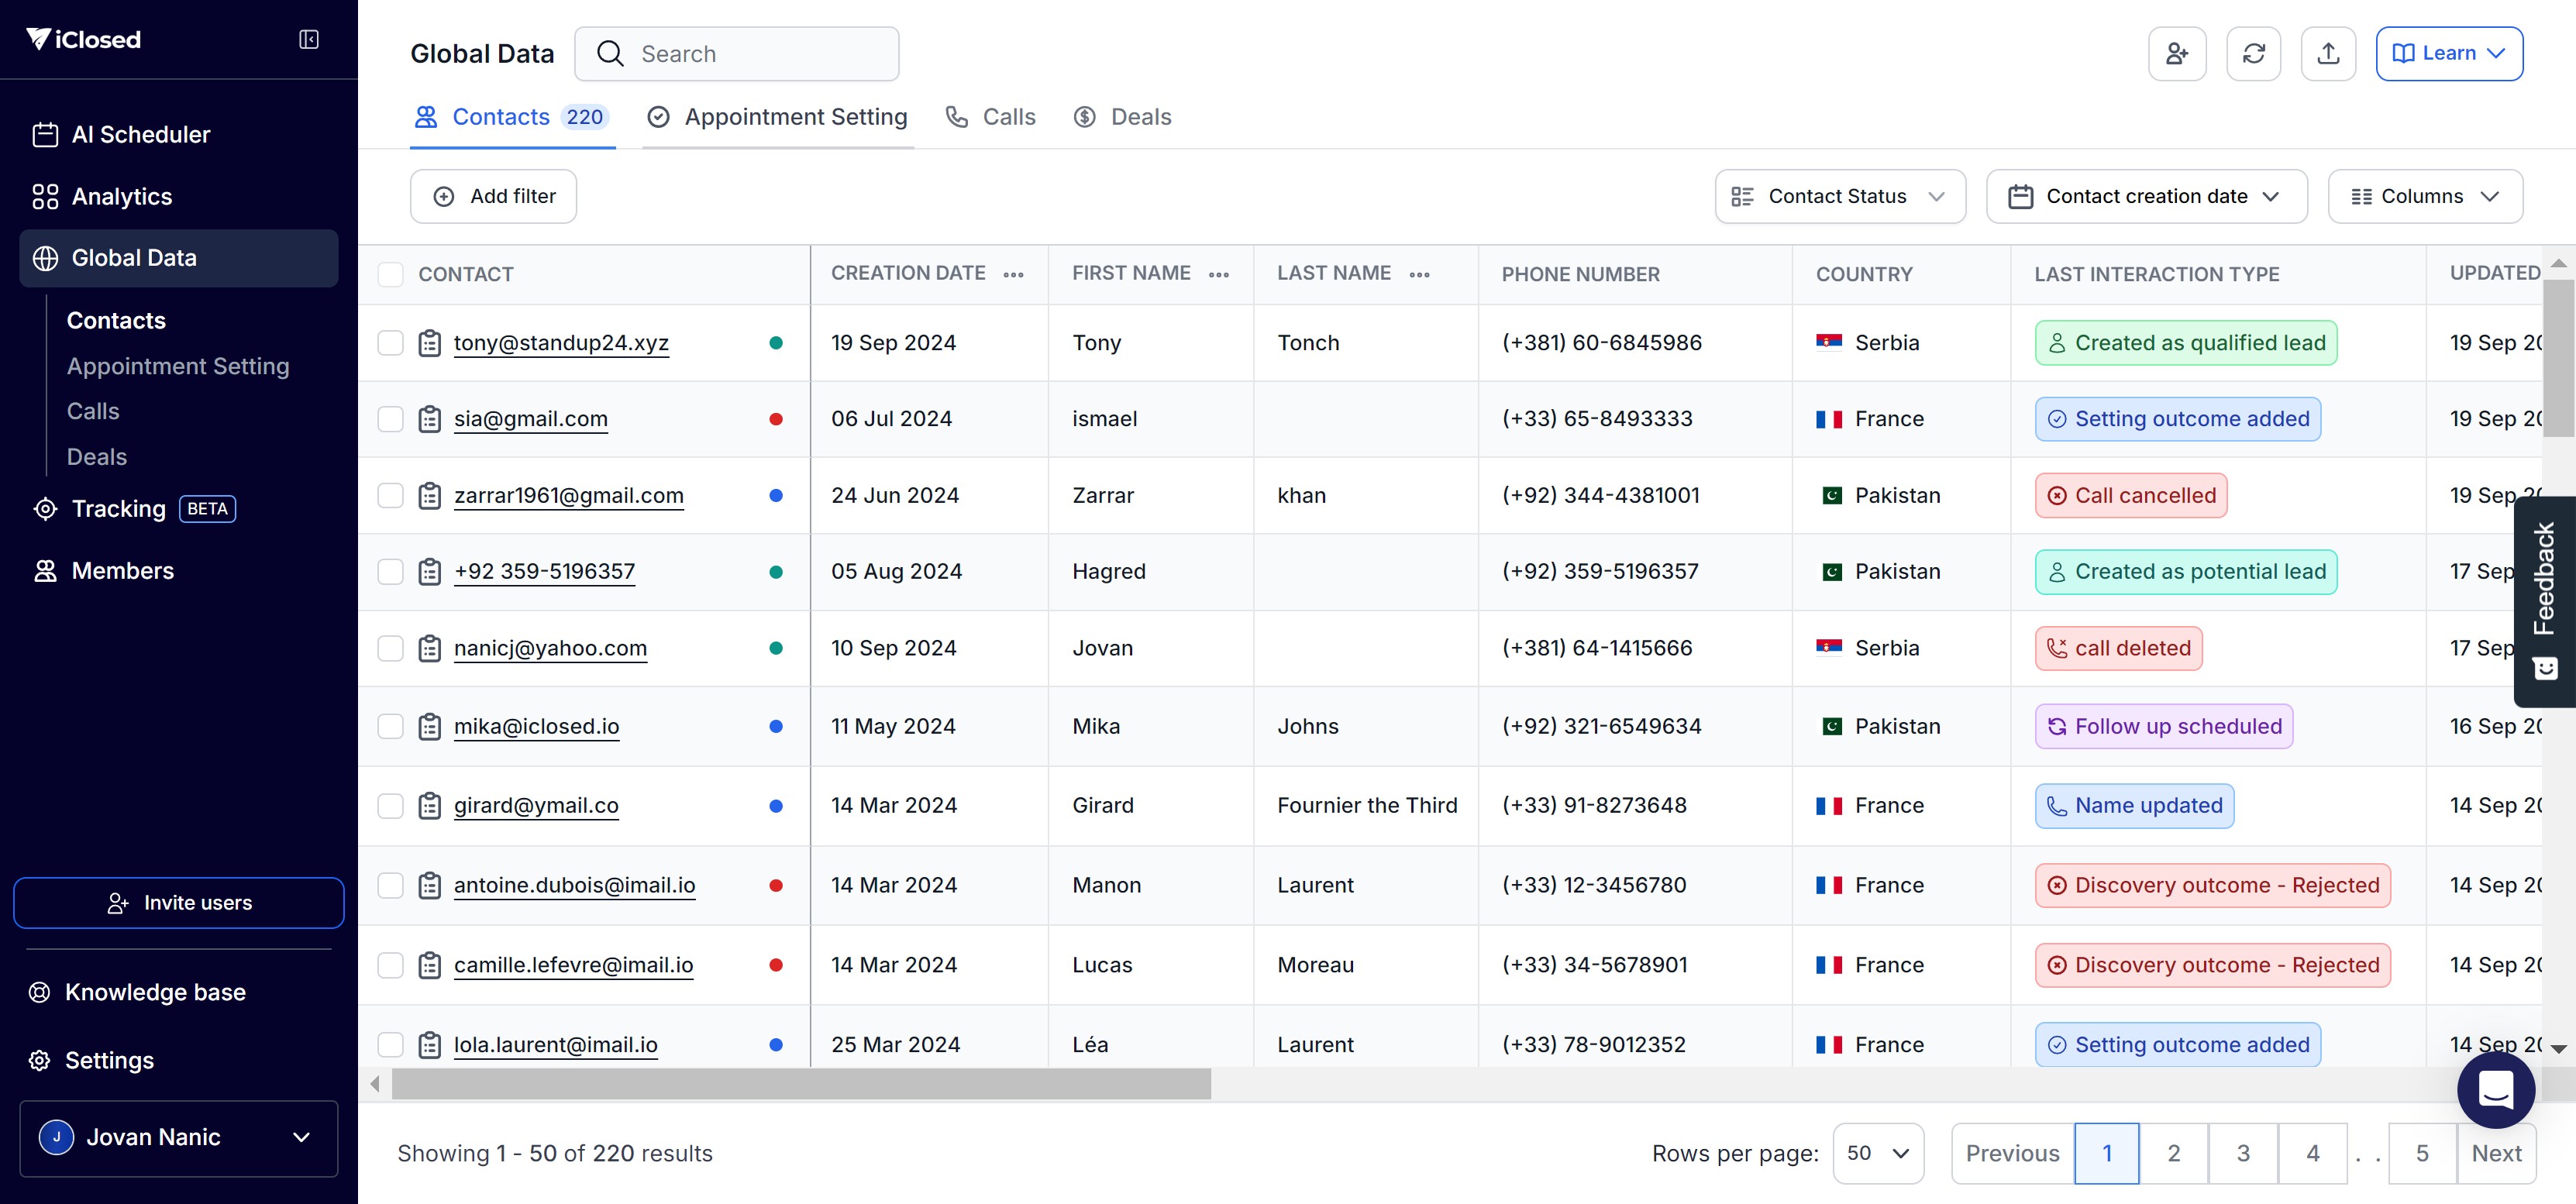Open the chat support bubble

tap(2495, 1089)
